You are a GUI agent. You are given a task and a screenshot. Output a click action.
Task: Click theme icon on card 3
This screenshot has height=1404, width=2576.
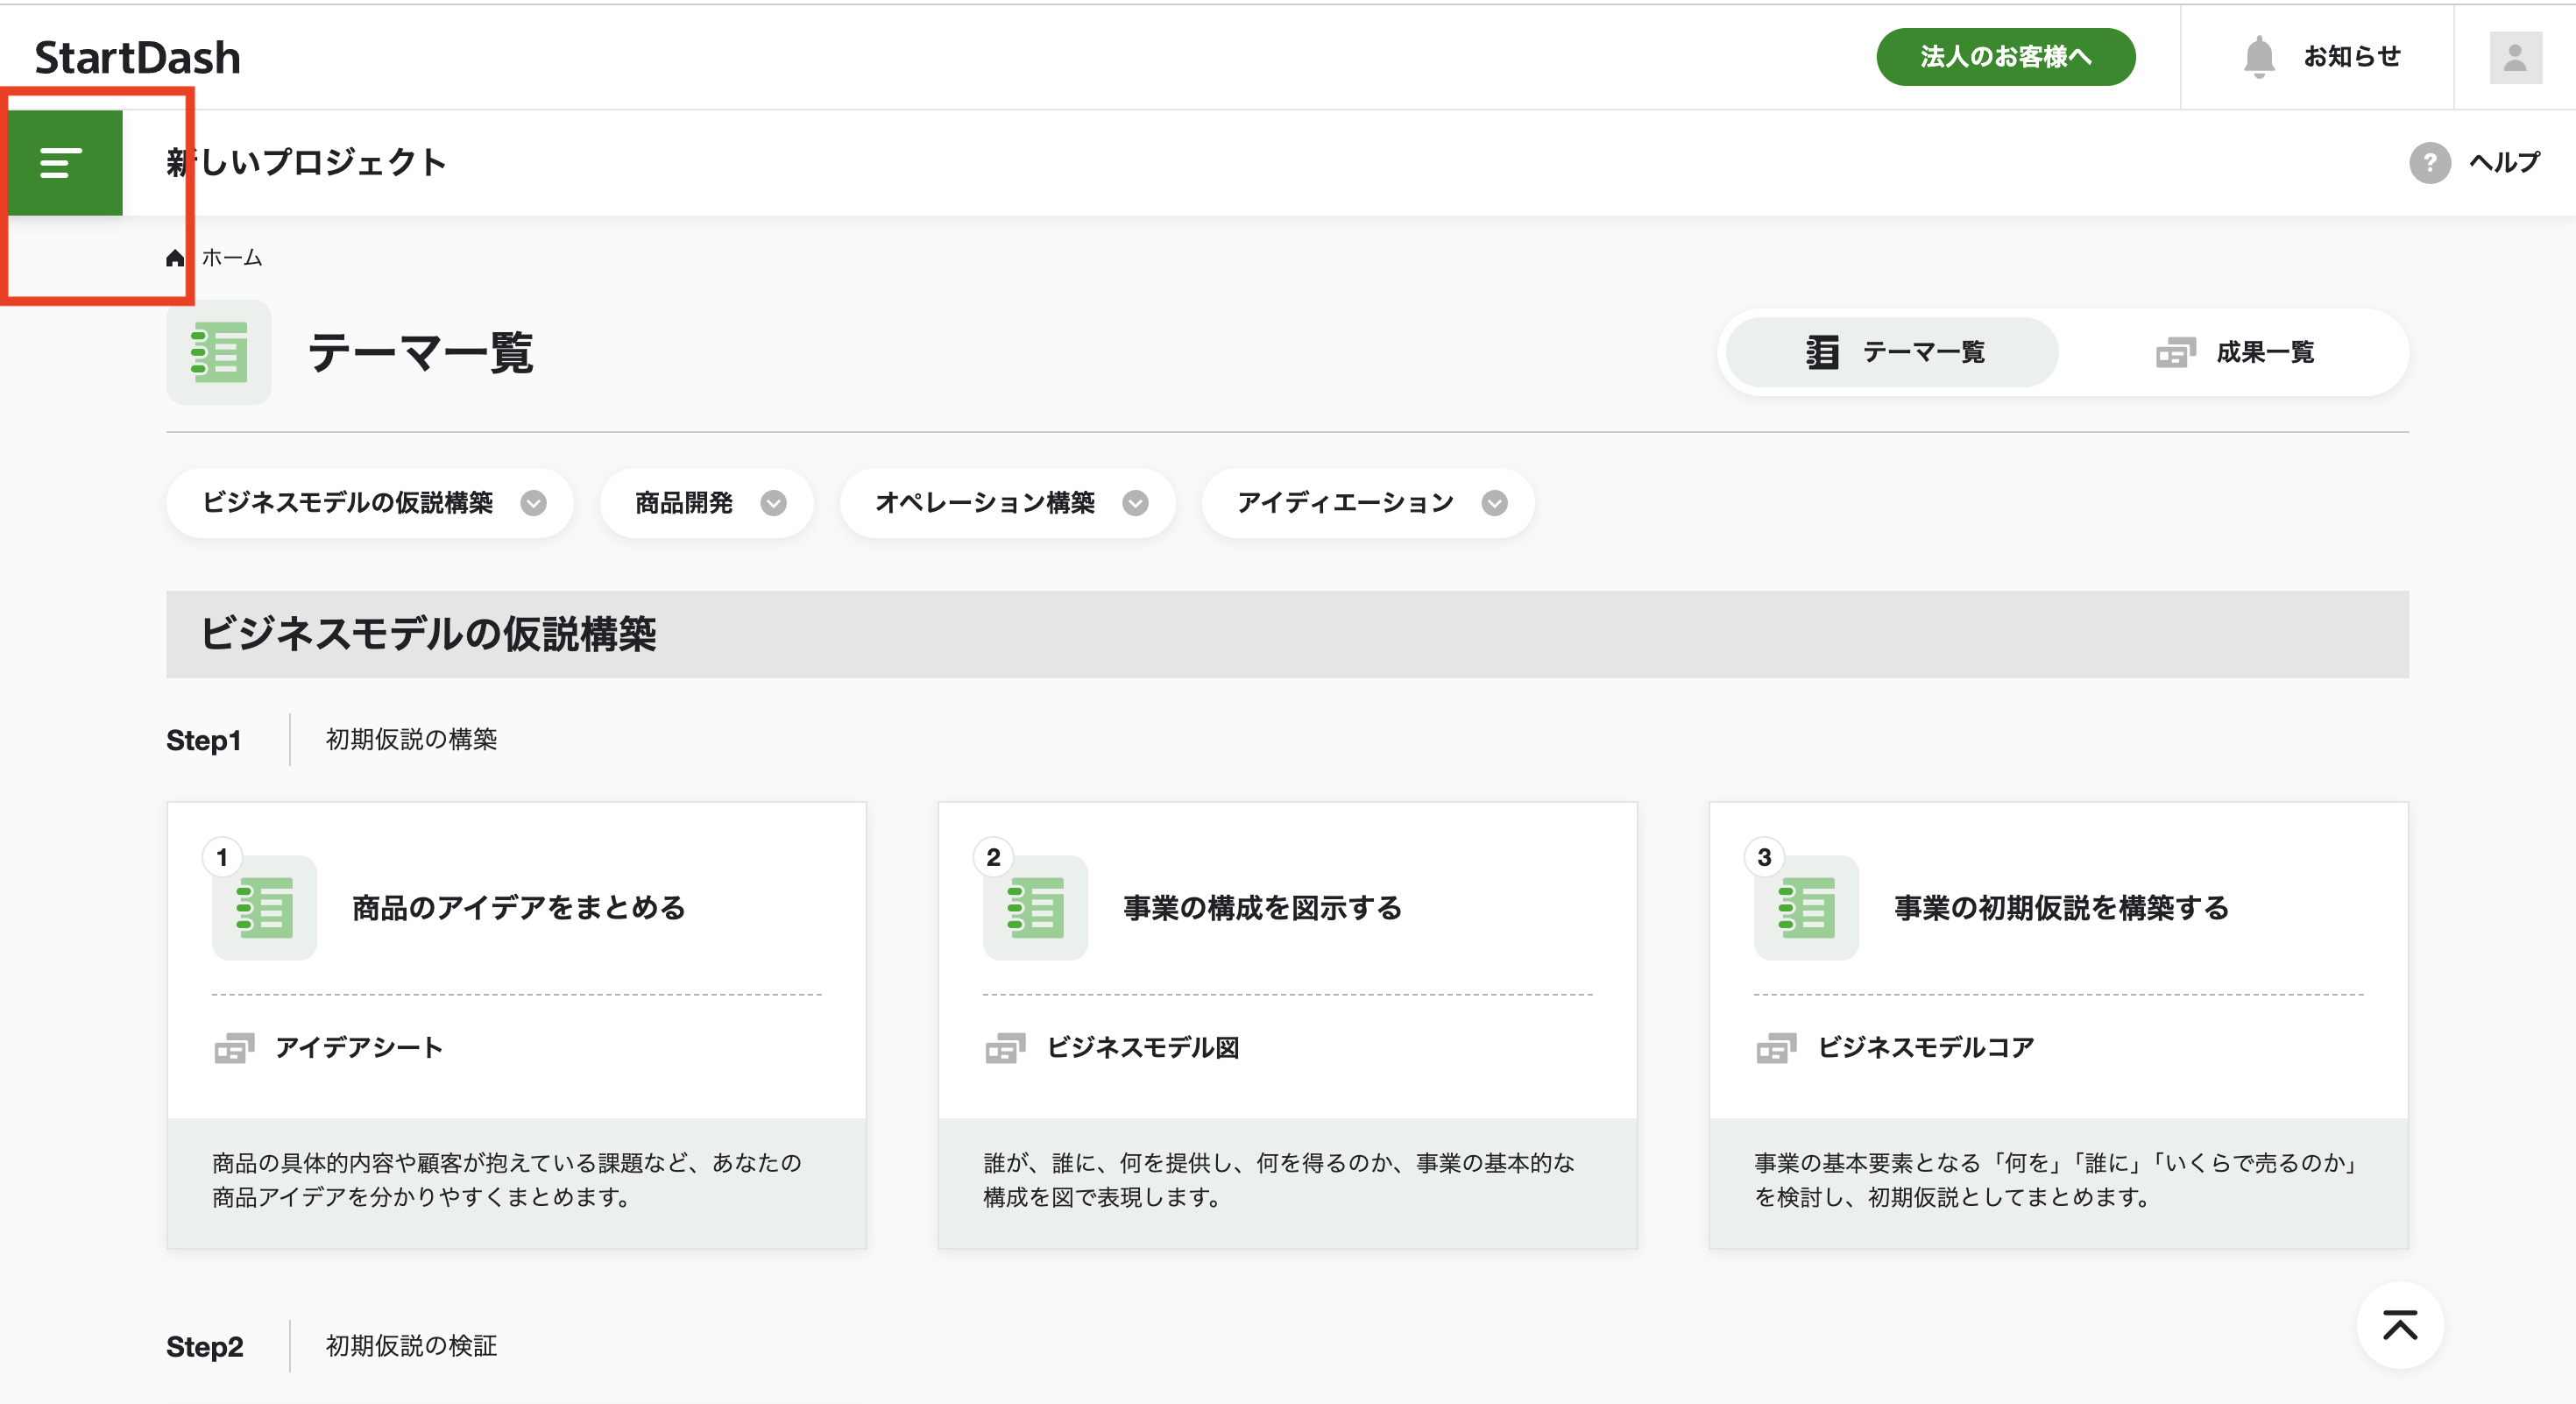[x=1806, y=908]
